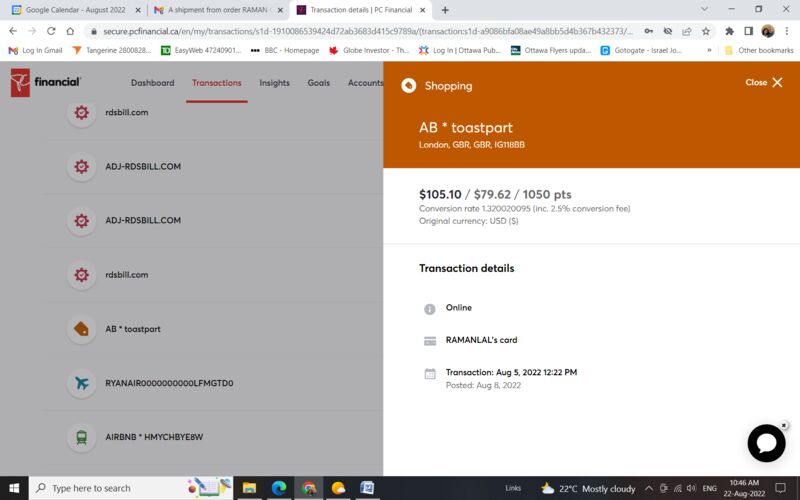Click the info icon beside Online

click(430, 309)
